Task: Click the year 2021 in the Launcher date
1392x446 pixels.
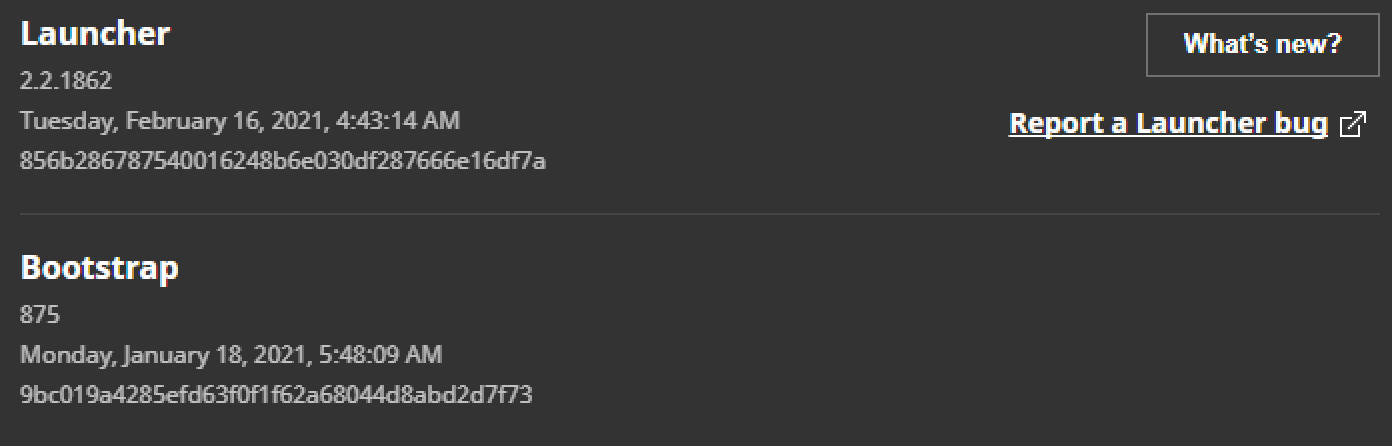Action: click(x=292, y=121)
